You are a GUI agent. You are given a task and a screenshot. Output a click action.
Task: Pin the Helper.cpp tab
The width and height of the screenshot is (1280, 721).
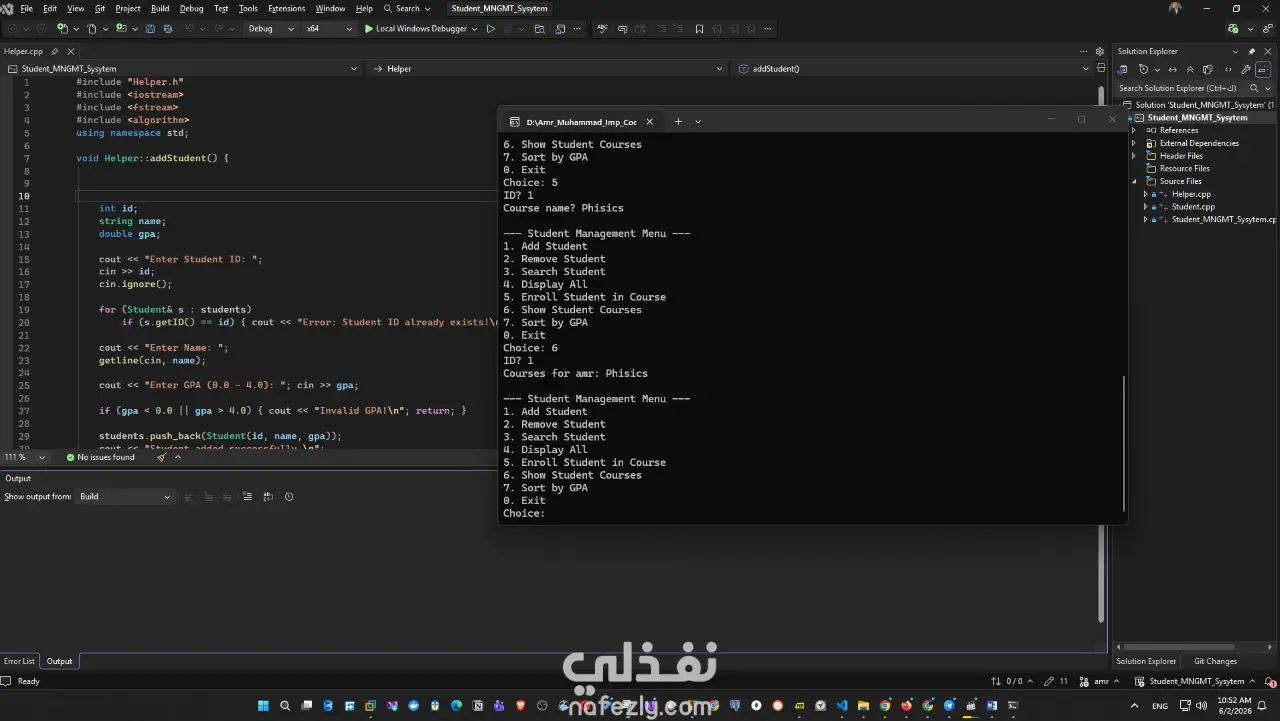55,51
